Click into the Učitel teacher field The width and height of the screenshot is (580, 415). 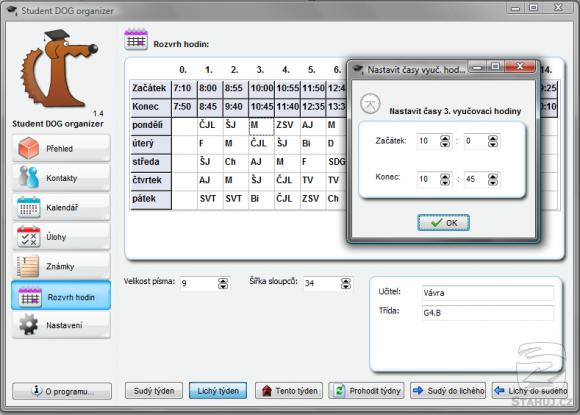[488, 293]
